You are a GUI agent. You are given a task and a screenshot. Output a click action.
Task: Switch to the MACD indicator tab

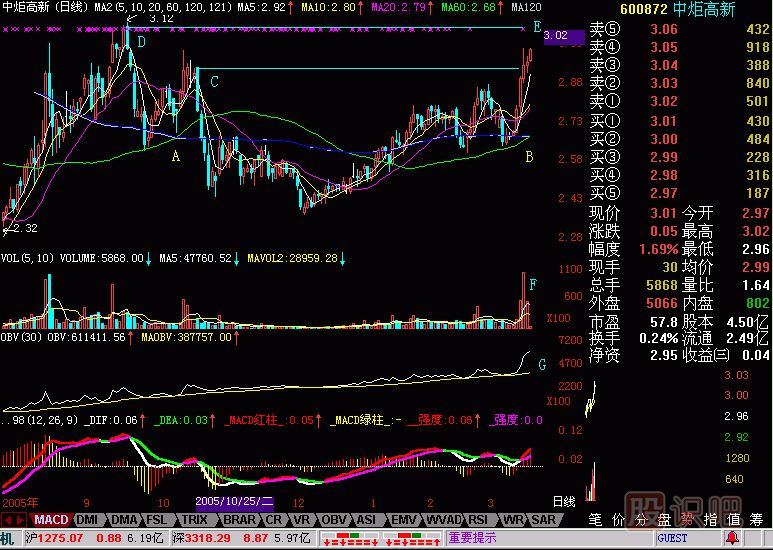click(x=50, y=520)
